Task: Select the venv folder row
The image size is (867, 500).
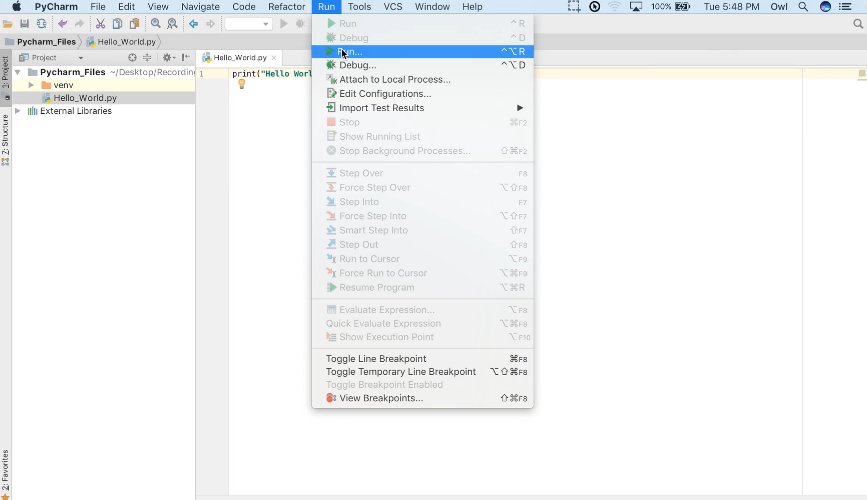Action: coord(103,85)
